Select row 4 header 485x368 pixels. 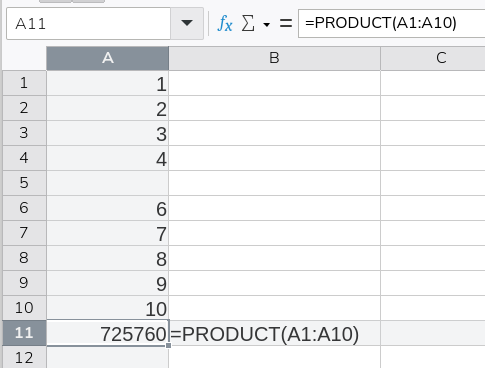click(24, 158)
